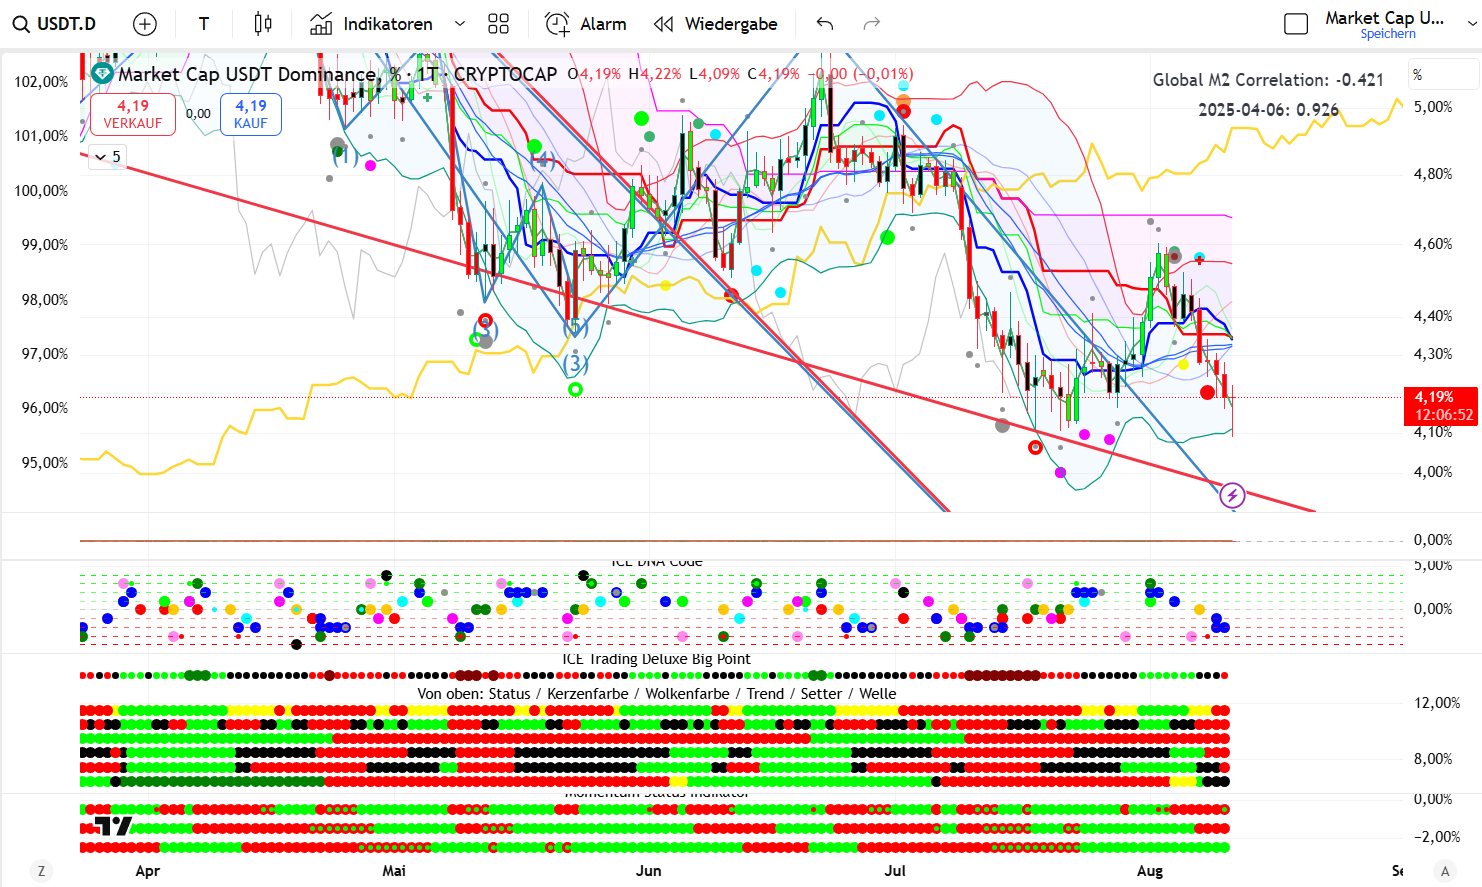Toggle percent mode on the price scale

coord(1417,75)
